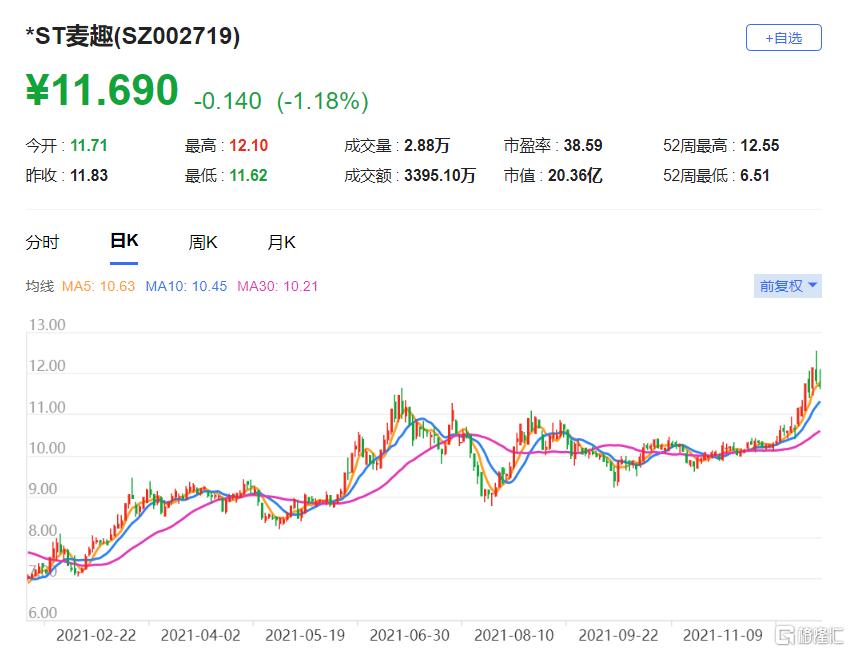Click the 52周最低 value 6.51
Image resolution: width=850 pixels, height=652 pixels.
[755, 176]
